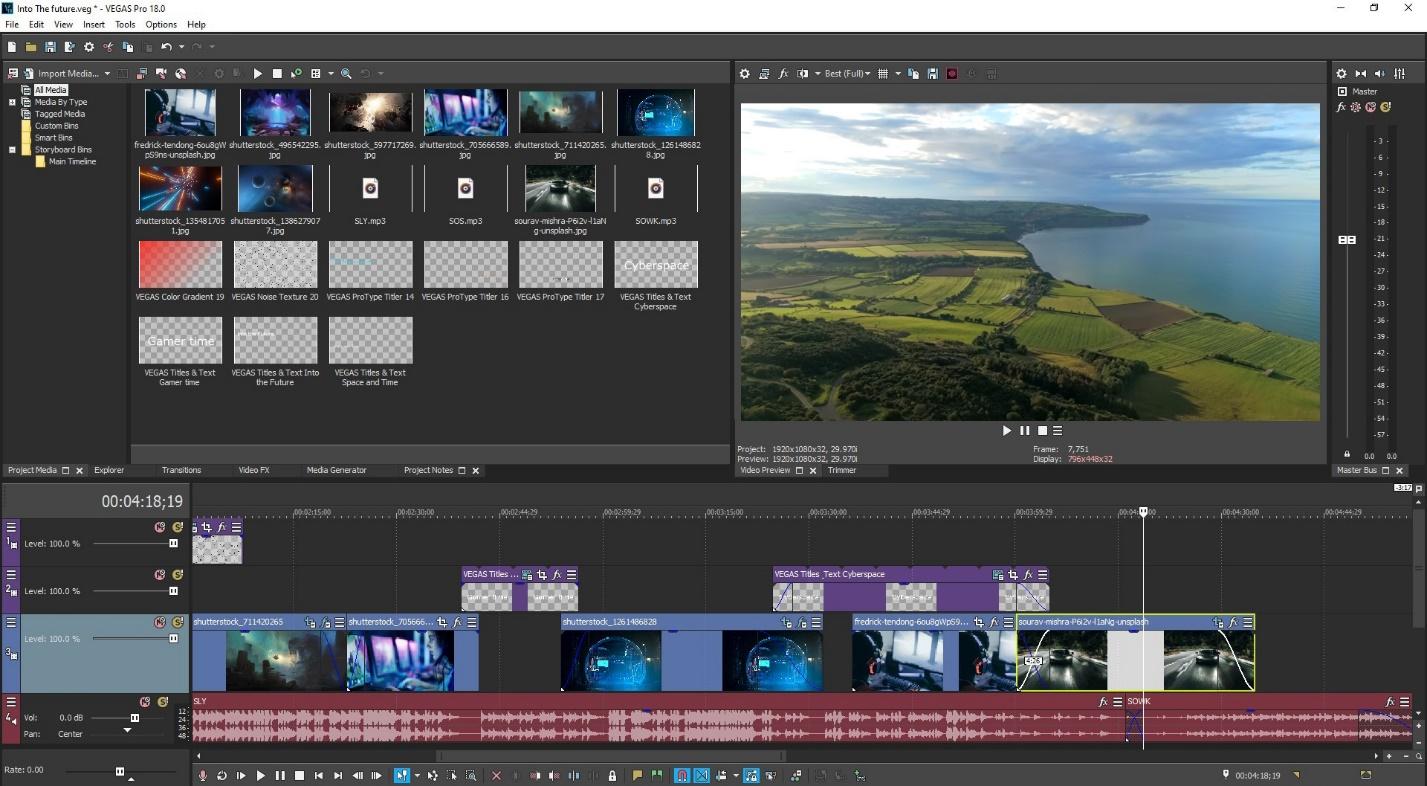Switch to the Video FX tab
1427x786 pixels.
coord(253,470)
